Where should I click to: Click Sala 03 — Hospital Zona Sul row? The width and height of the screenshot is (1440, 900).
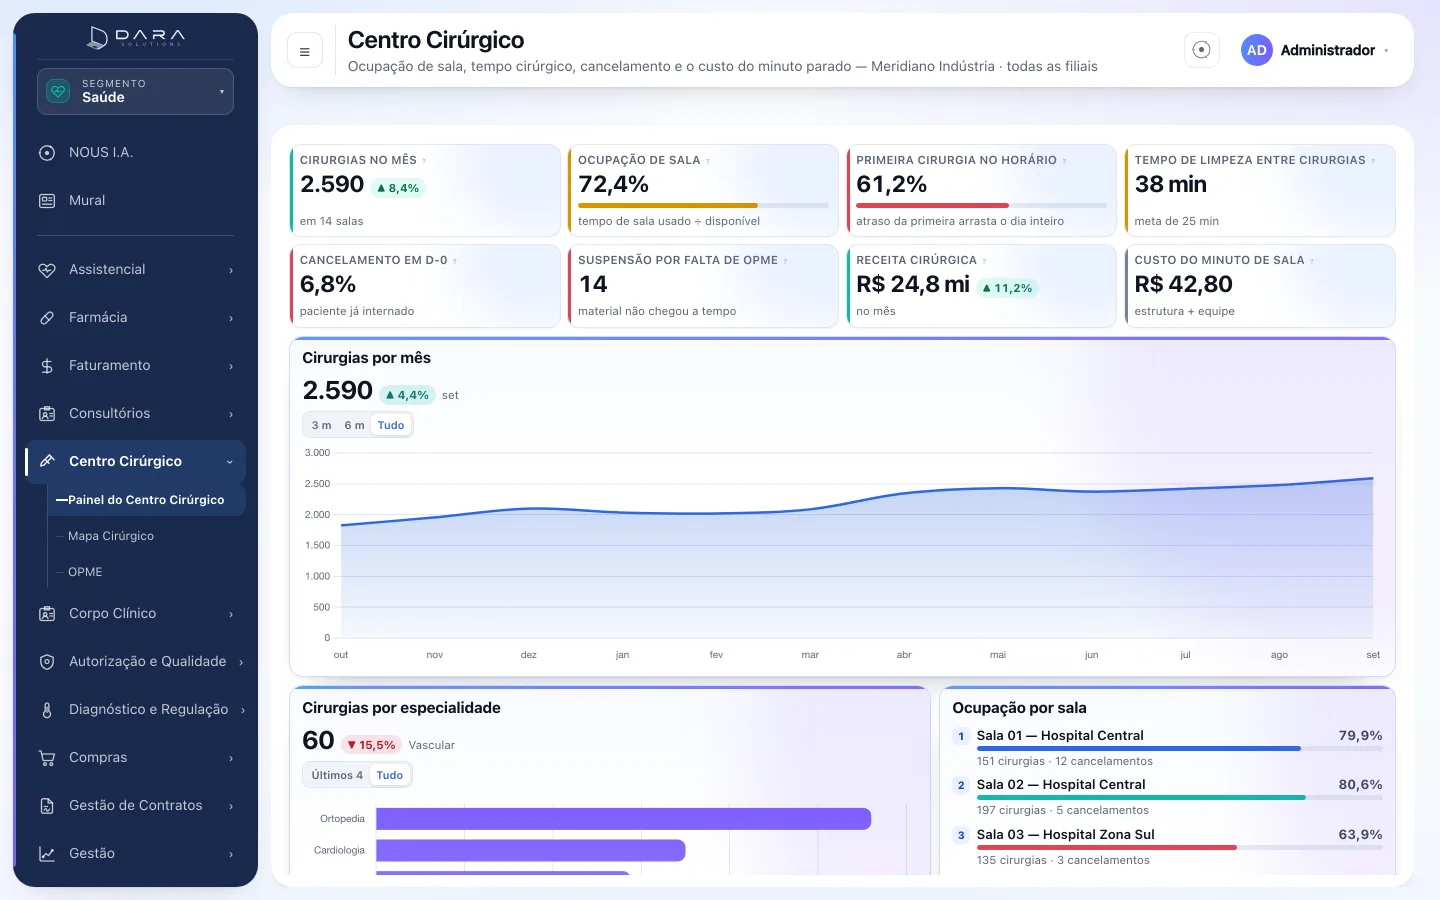(x=1167, y=846)
